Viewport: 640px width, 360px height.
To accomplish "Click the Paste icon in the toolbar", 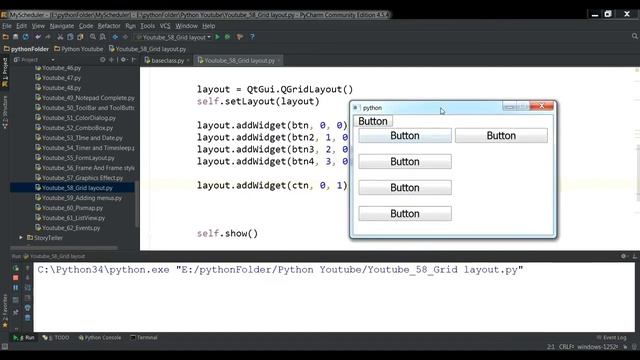I will pyautogui.click(x=80, y=37).
